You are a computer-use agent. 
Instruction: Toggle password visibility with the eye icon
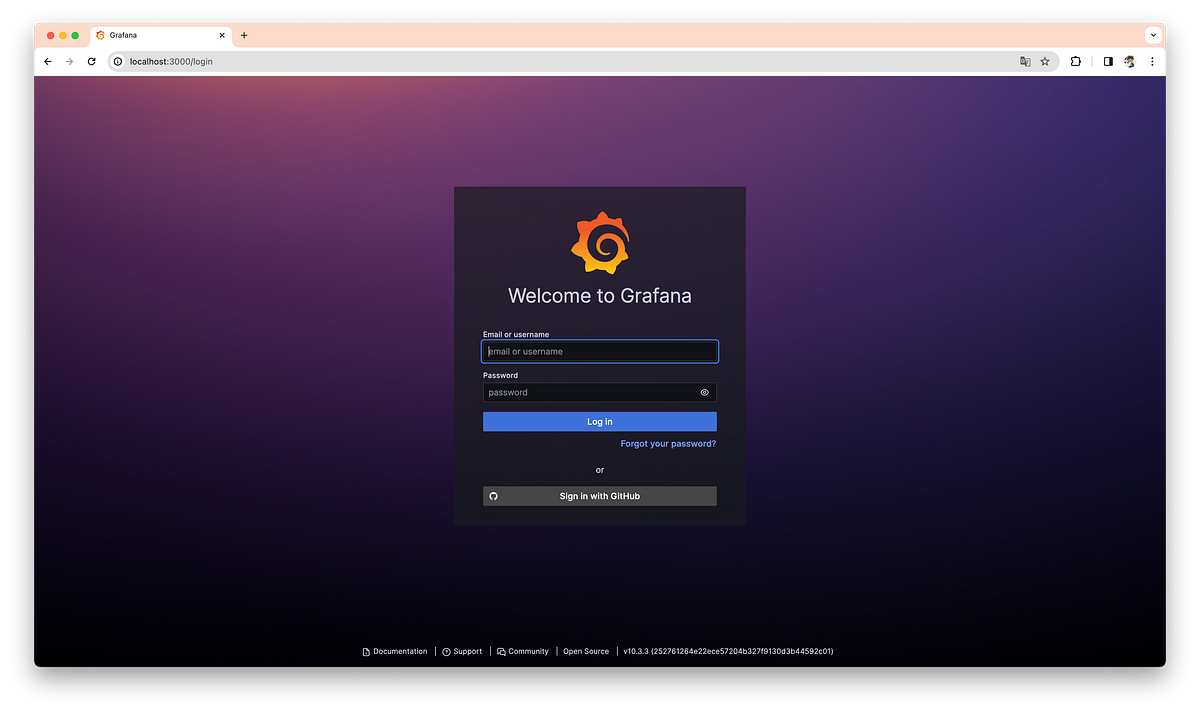(704, 392)
